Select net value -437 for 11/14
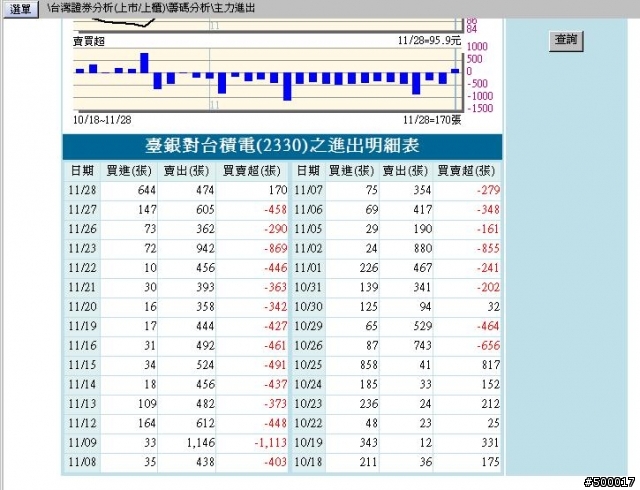Viewport: 640px width, 490px height. point(275,384)
